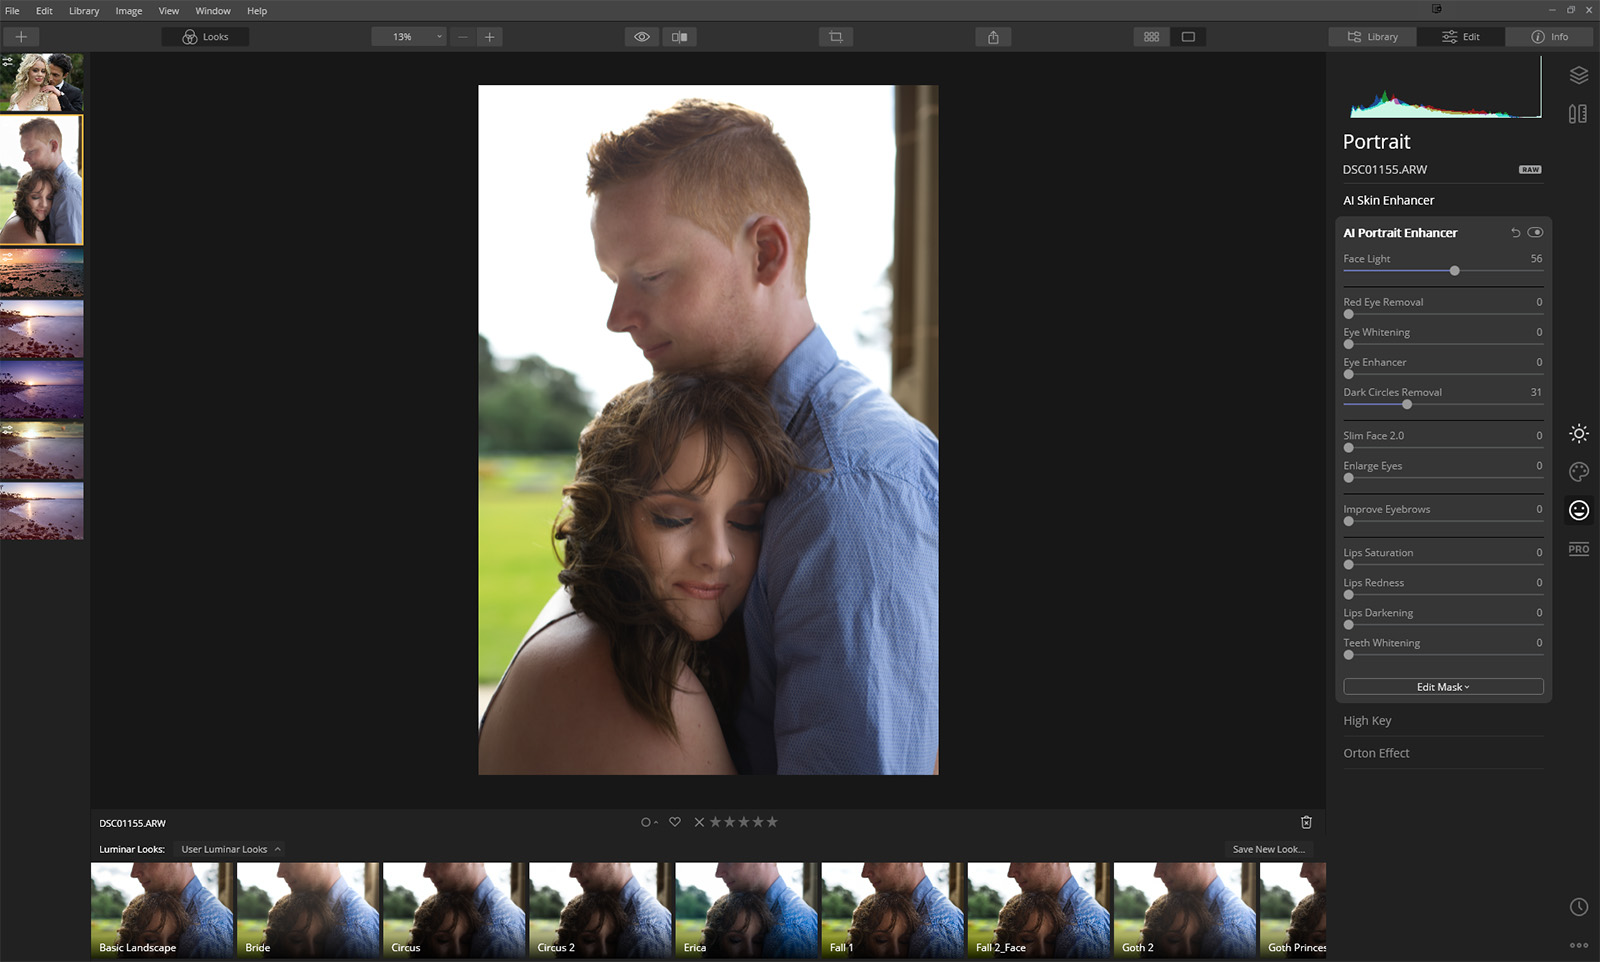
Task: Toggle before/after compare view
Action: point(680,37)
